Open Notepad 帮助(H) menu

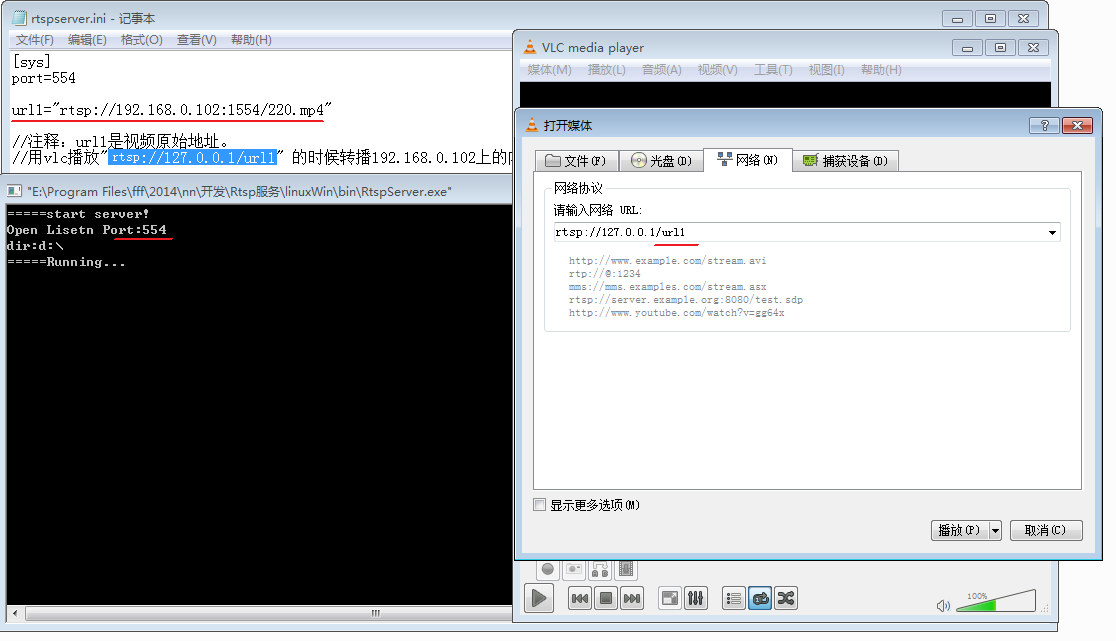click(x=251, y=40)
